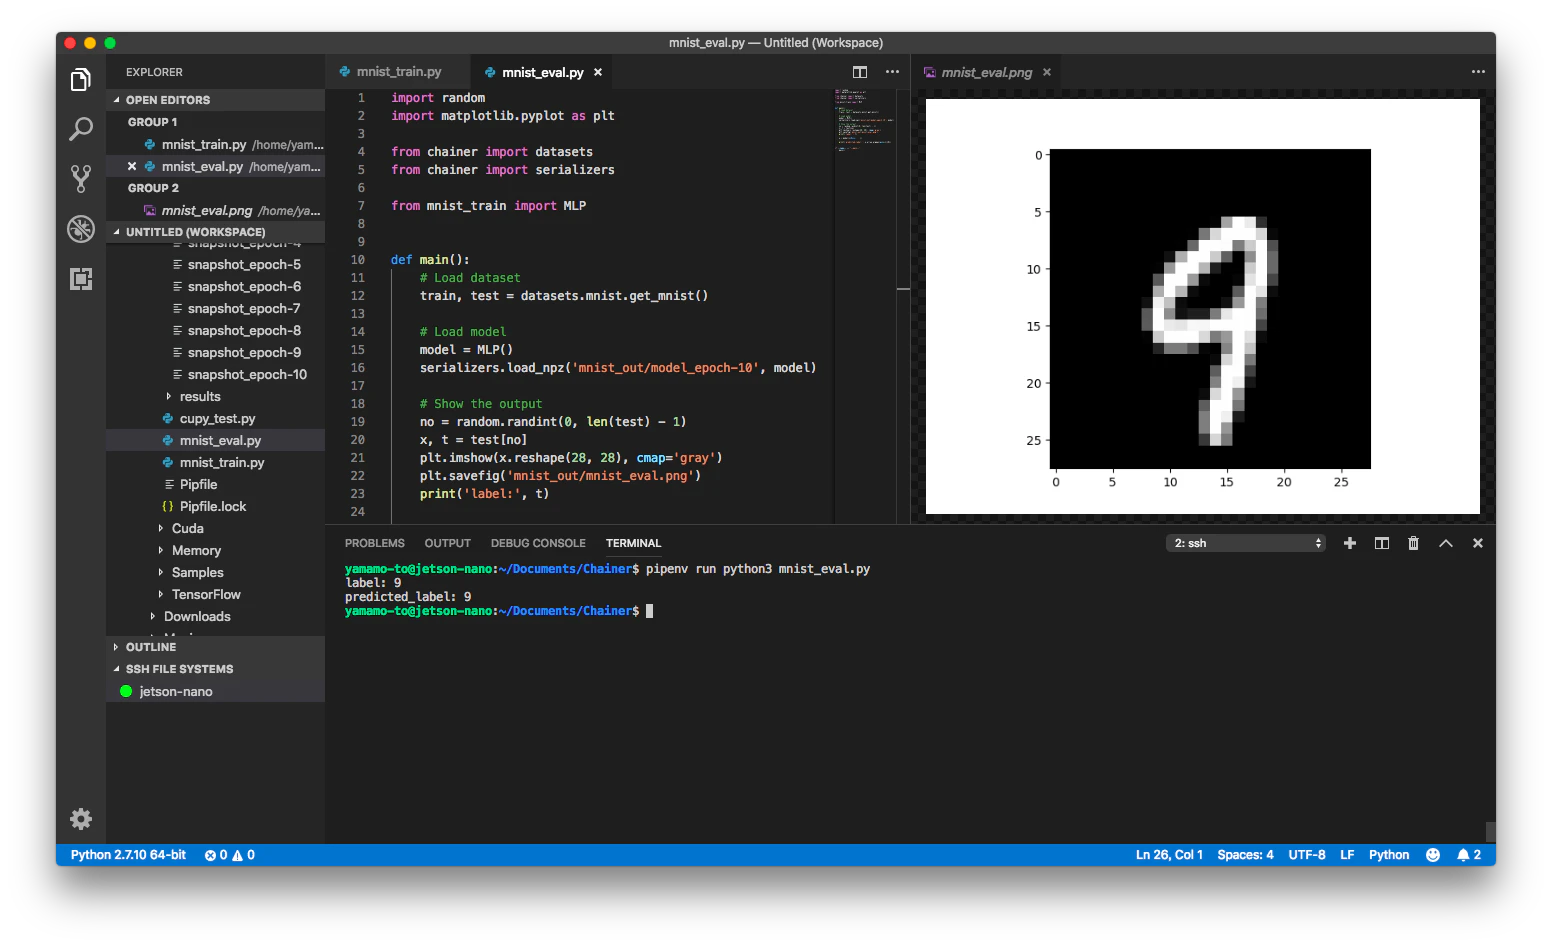The height and width of the screenshot is (946, 1552).
Task: Maximize the terminal panel with up chevron
Action: pyautogui.click(x=1446, y=543)
